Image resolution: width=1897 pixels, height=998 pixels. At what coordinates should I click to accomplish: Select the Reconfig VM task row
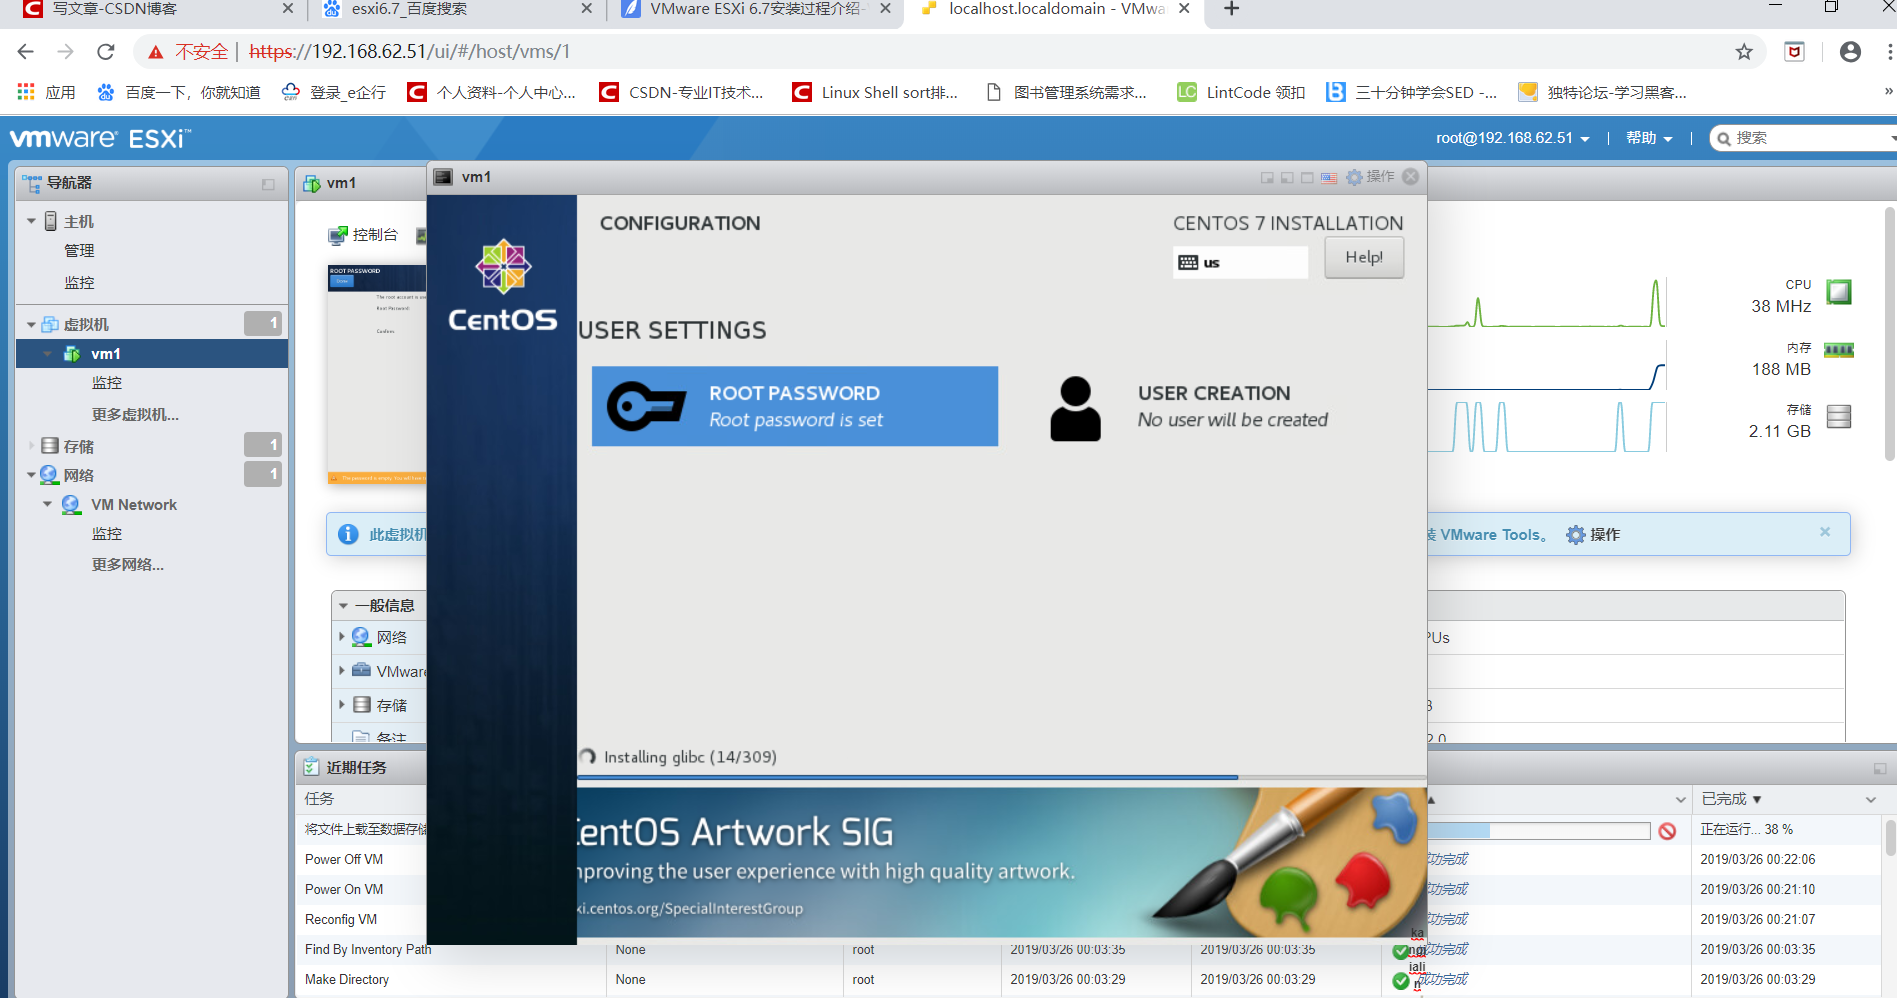(x=341, y=920)
